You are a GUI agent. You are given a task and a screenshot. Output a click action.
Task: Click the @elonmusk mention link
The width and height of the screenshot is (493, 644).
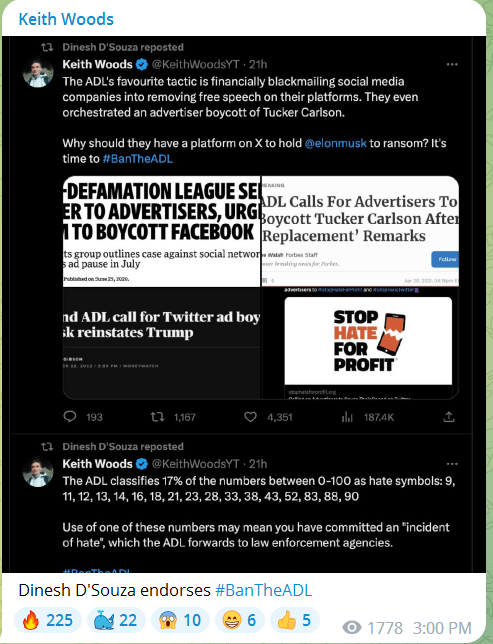coord(335,143)
